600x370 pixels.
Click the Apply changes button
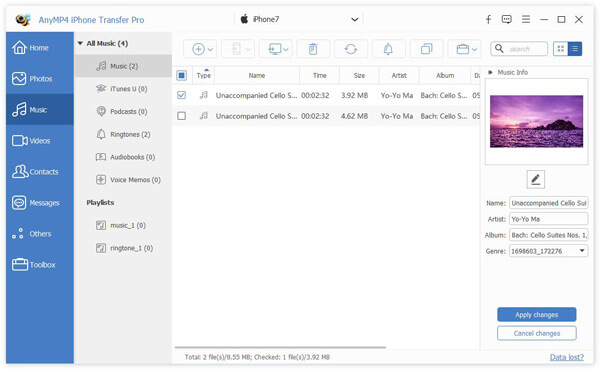(536, 315)
